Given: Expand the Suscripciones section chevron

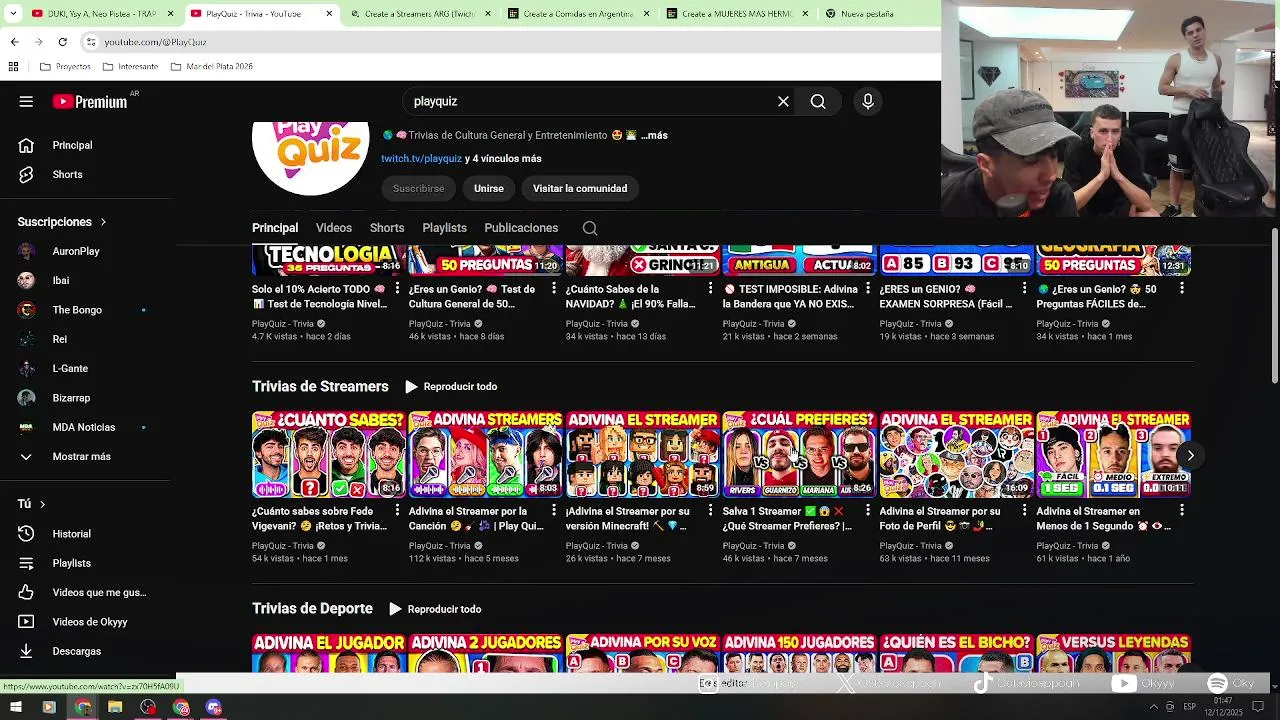Looking at the screenshot, I should coord(102,222).
